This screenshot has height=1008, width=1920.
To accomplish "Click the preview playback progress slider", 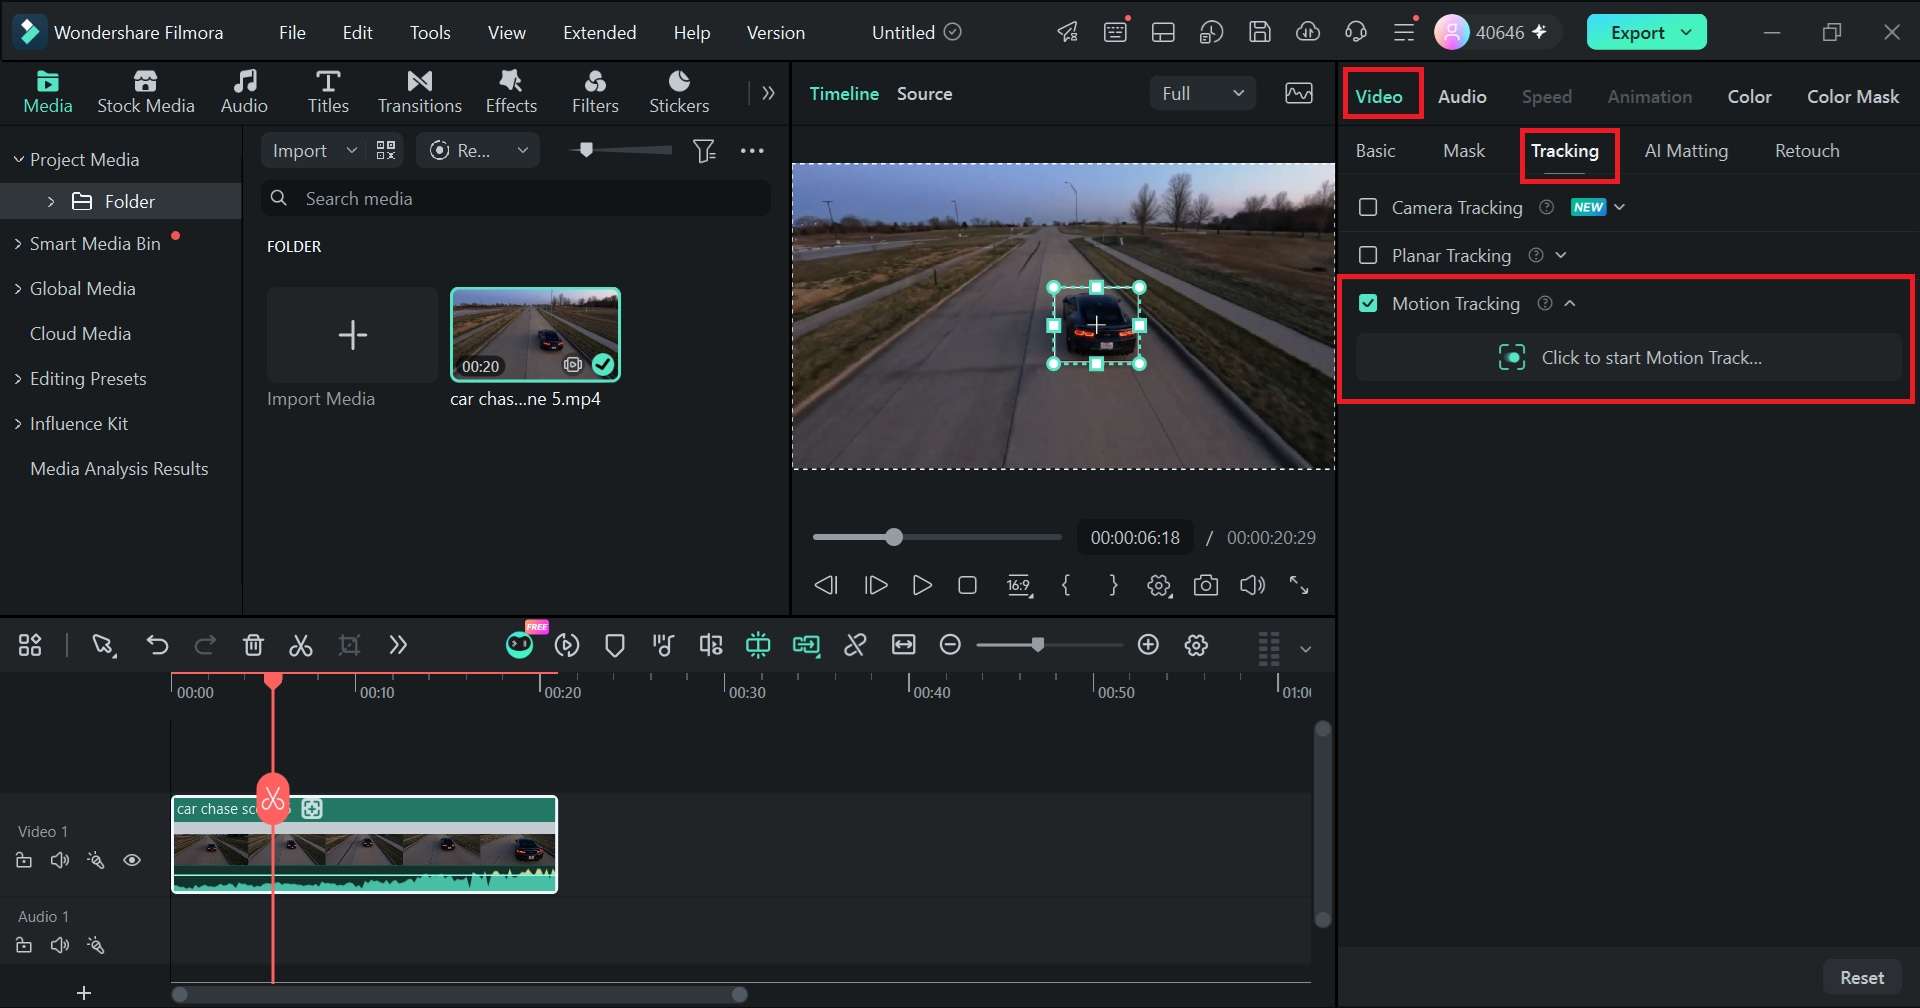I will [x=937, y=538].
